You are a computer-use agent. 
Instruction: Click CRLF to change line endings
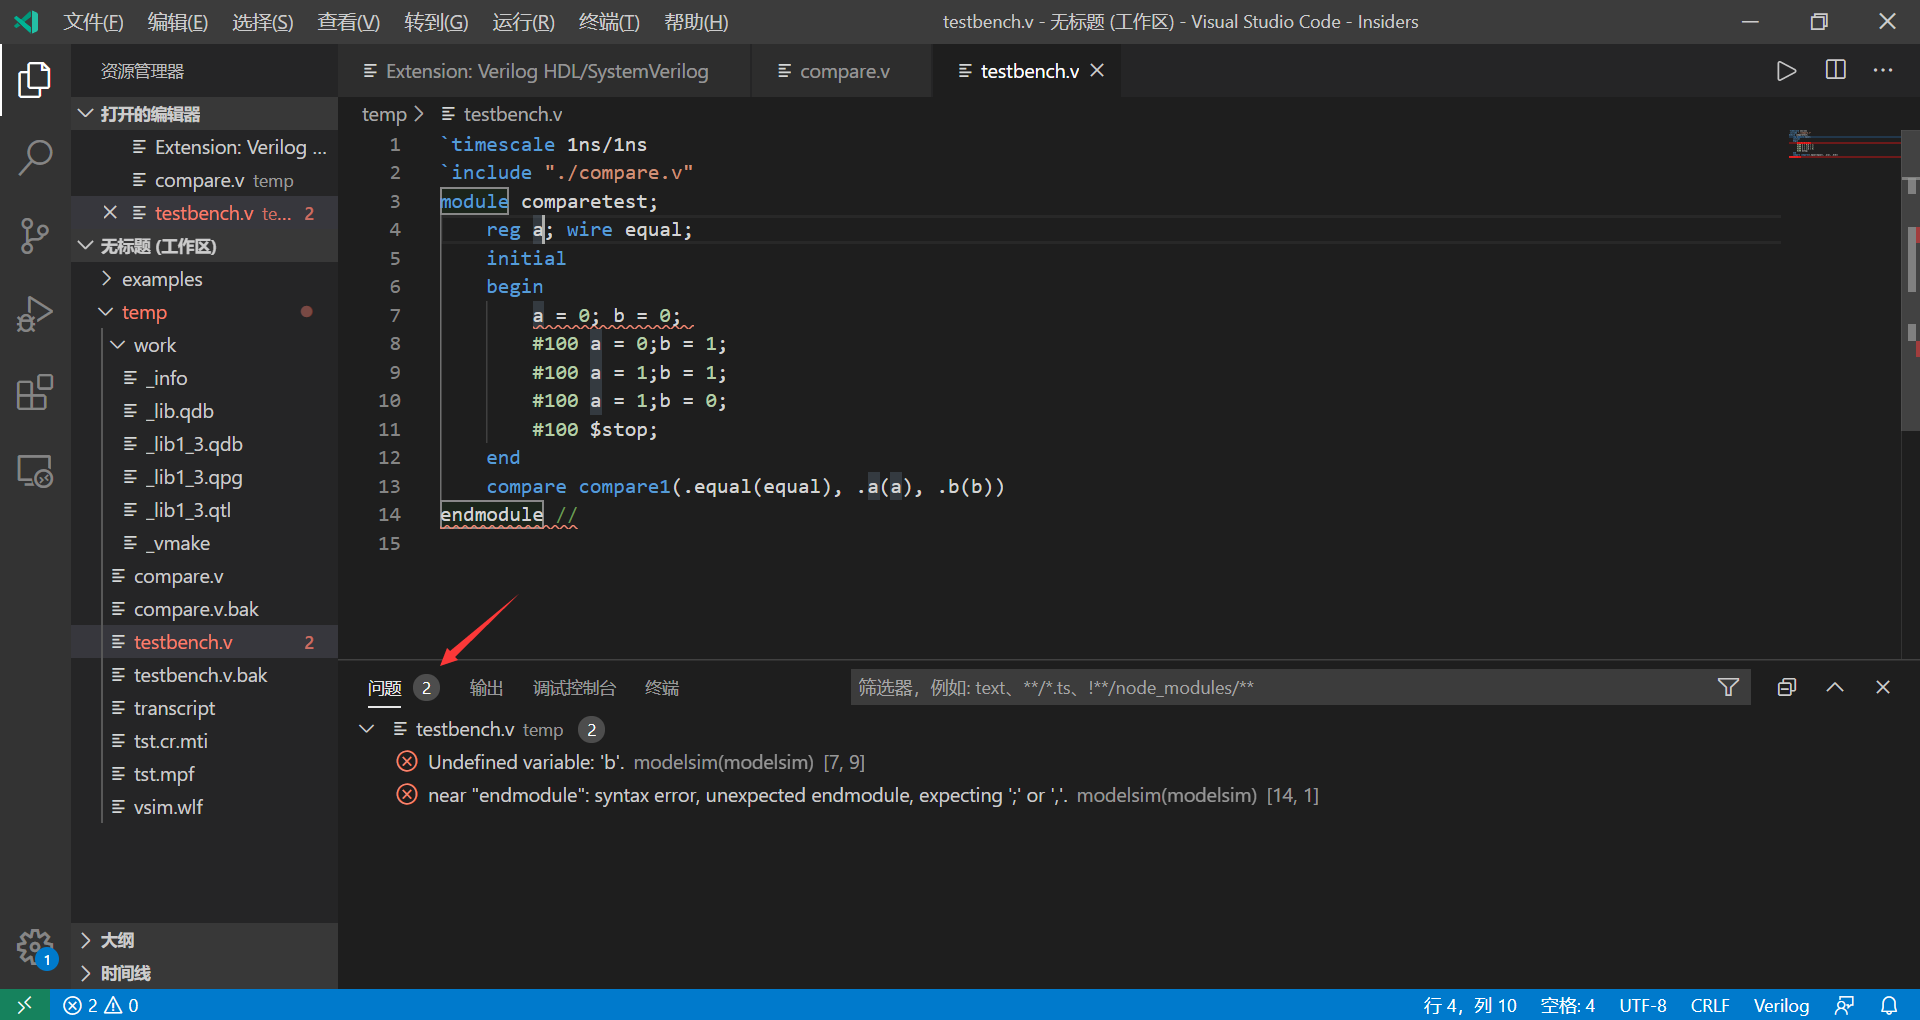pyautogui.click(x=1711, y=1005)
